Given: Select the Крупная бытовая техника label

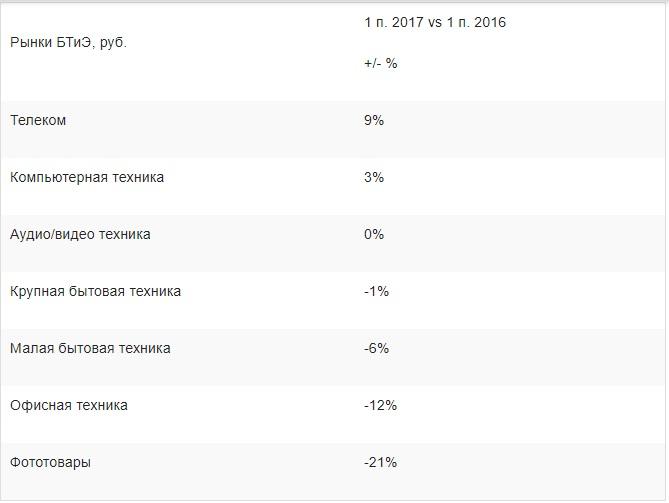Looking at the screenshot, I should coord(95,292).
